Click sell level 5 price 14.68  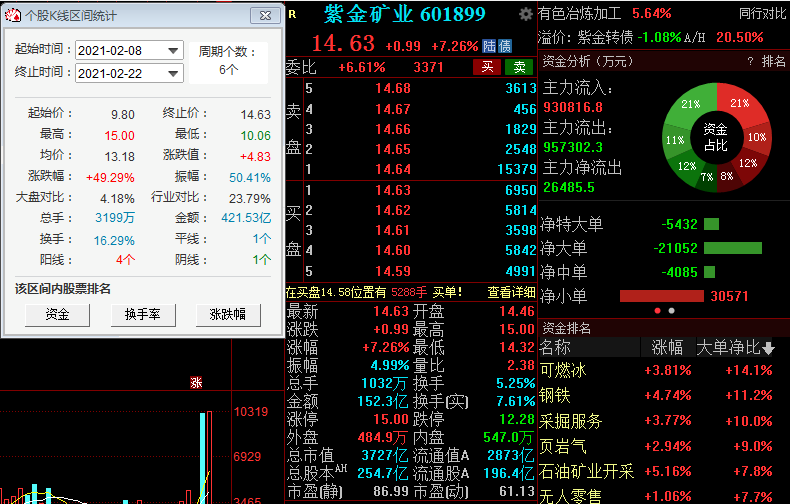coord(392,88)
